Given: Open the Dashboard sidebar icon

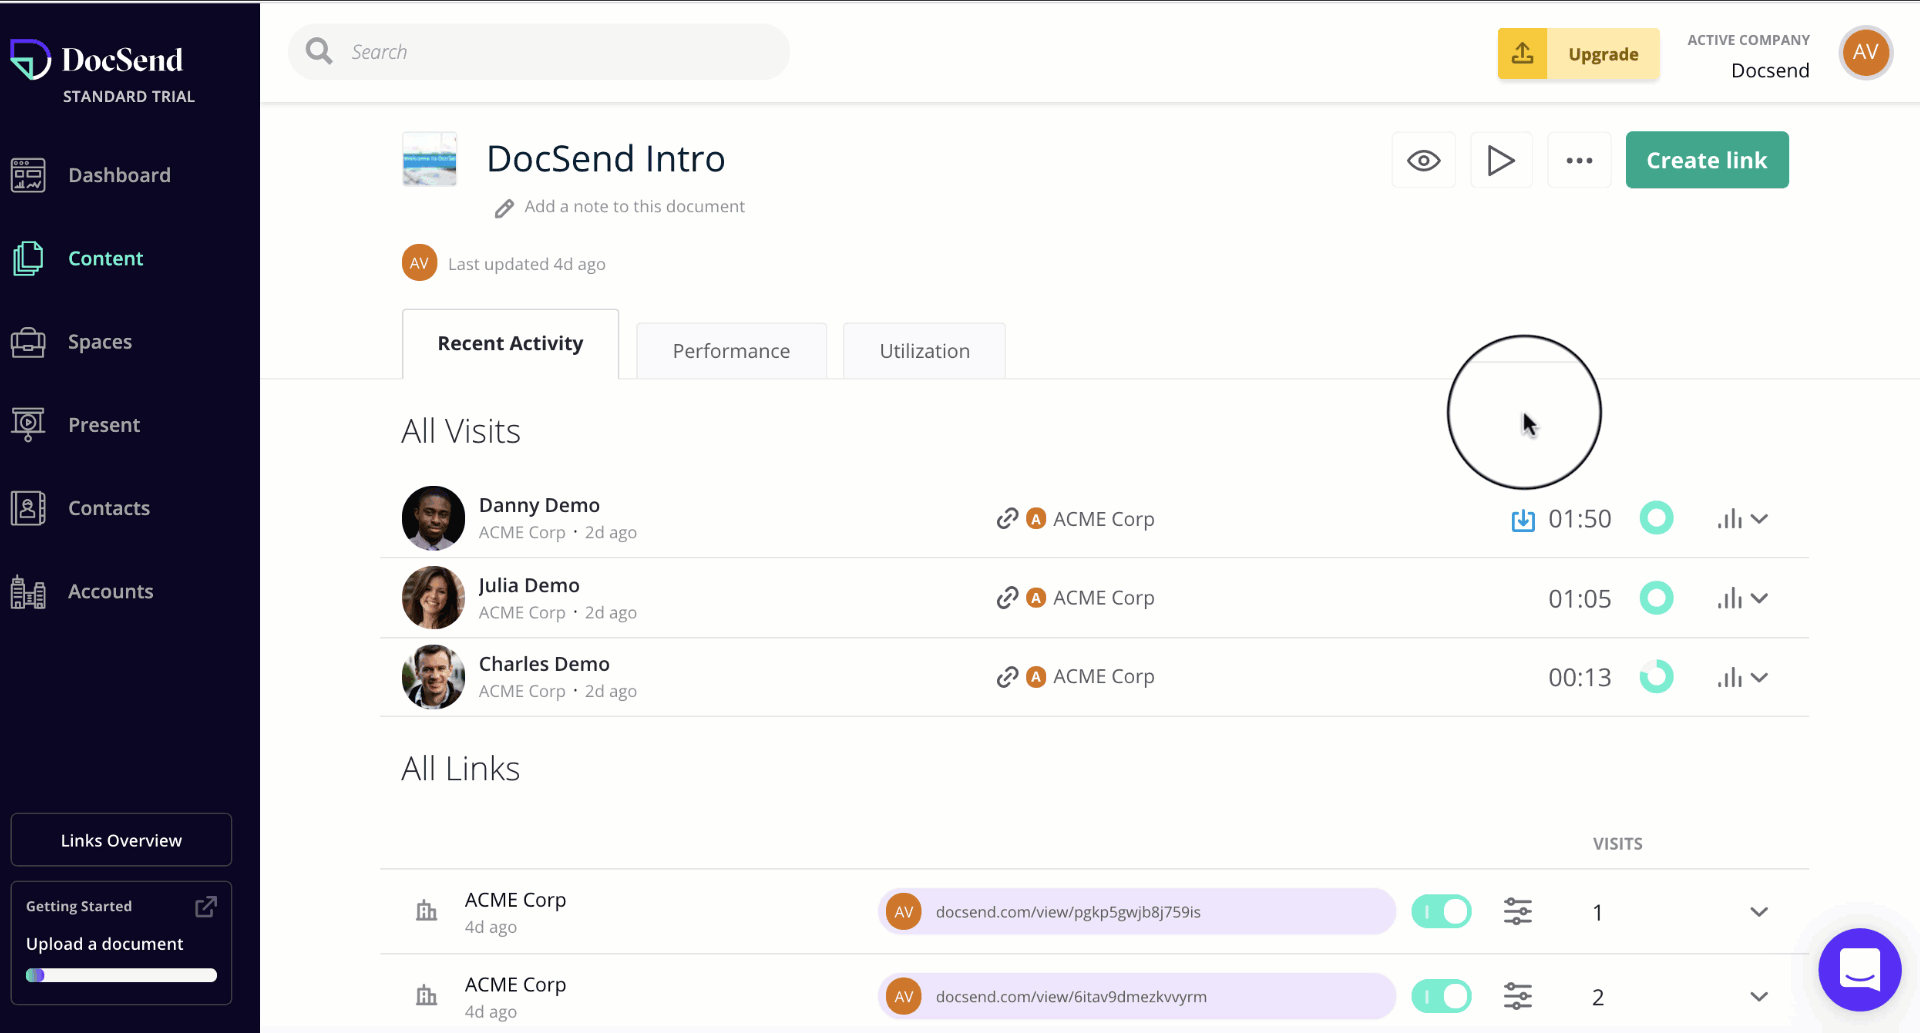Looking at the screenshot, I should pos(28,175).
